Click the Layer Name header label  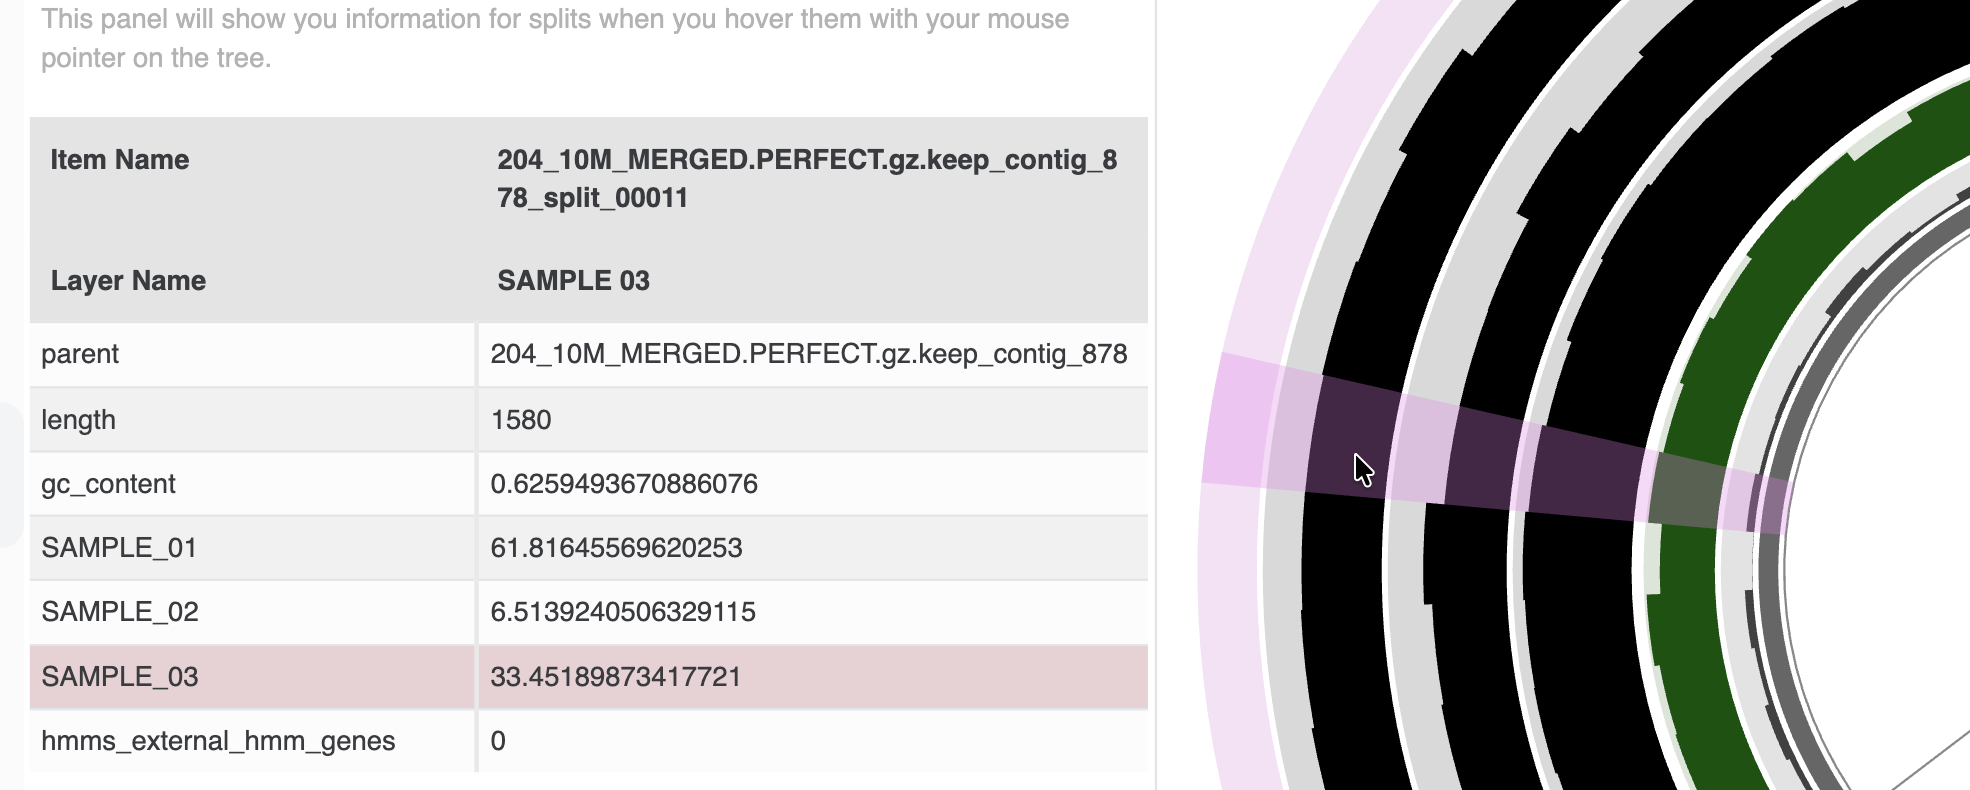(128, 281)
